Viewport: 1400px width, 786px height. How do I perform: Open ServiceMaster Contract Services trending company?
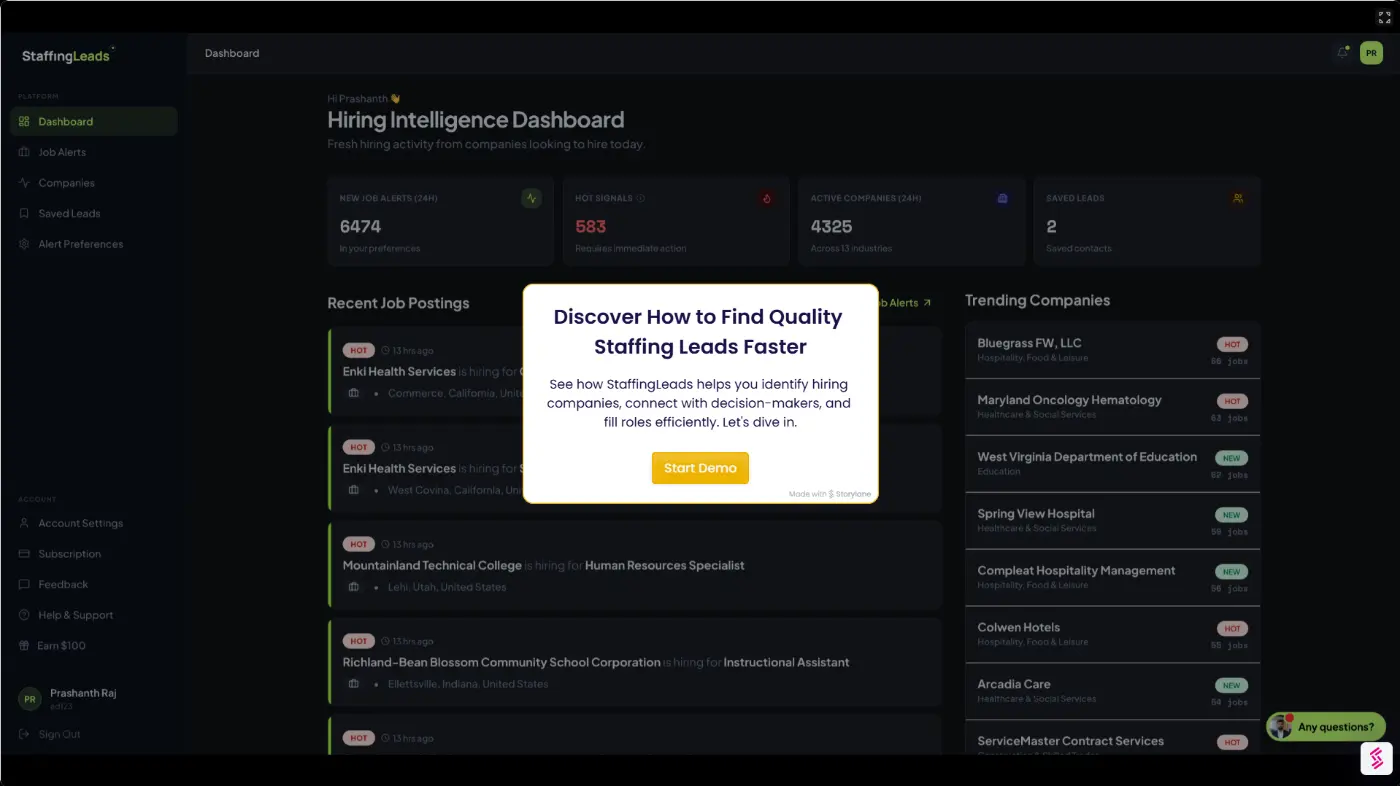(x=1112, y=738)
